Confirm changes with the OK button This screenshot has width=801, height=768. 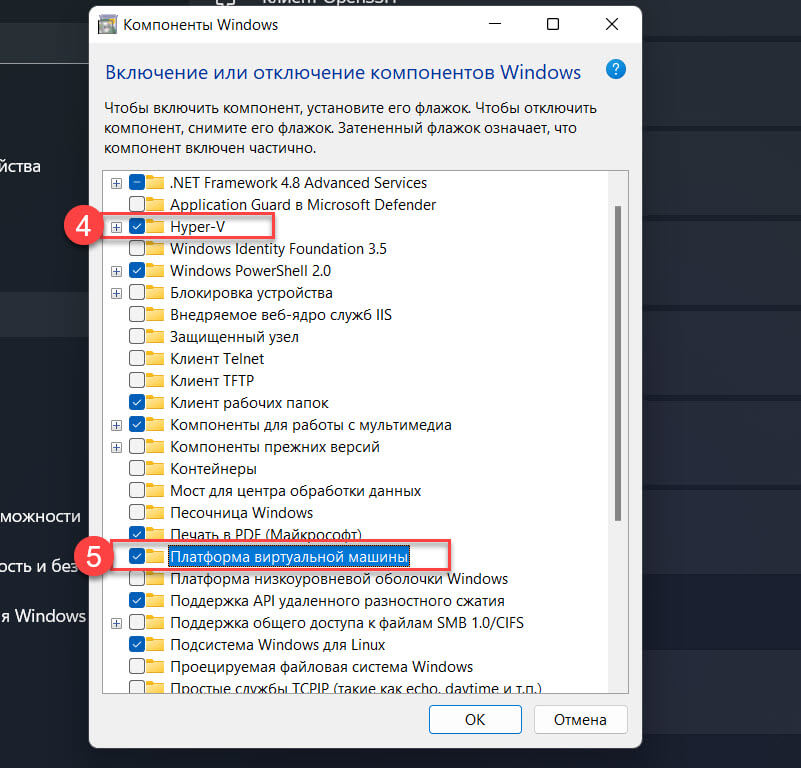[475, 719]
